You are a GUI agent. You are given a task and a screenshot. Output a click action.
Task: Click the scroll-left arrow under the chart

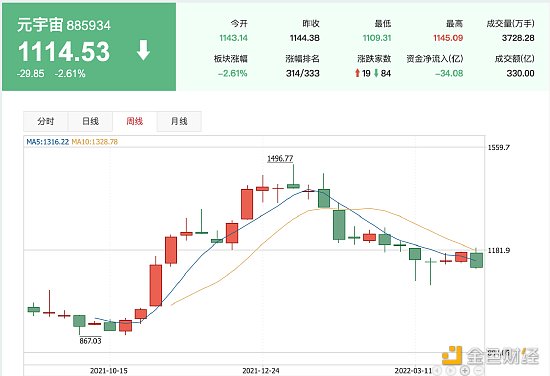tap(437, 371)
